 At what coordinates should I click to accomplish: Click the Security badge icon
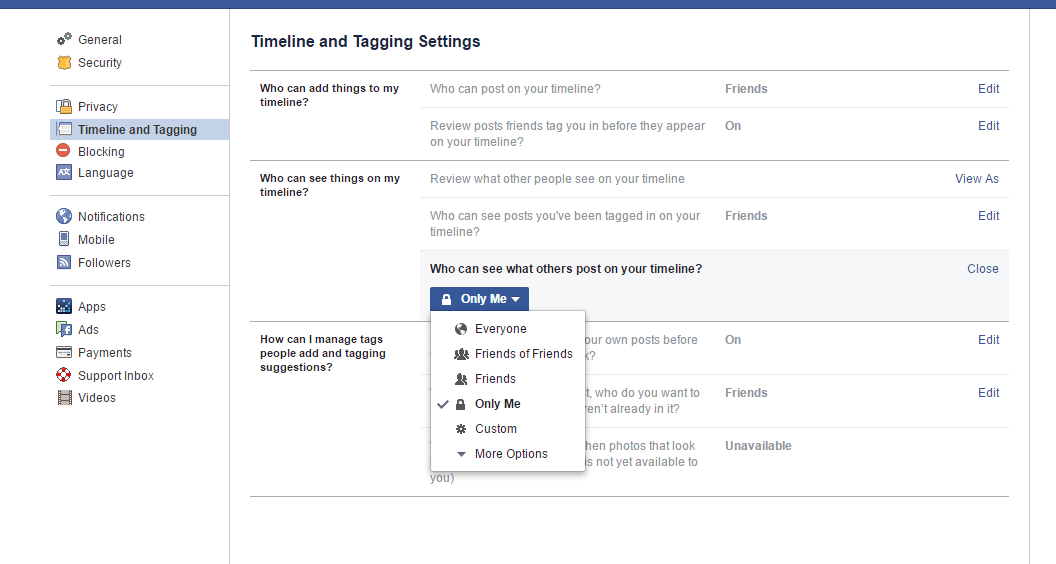coord(64,62)
